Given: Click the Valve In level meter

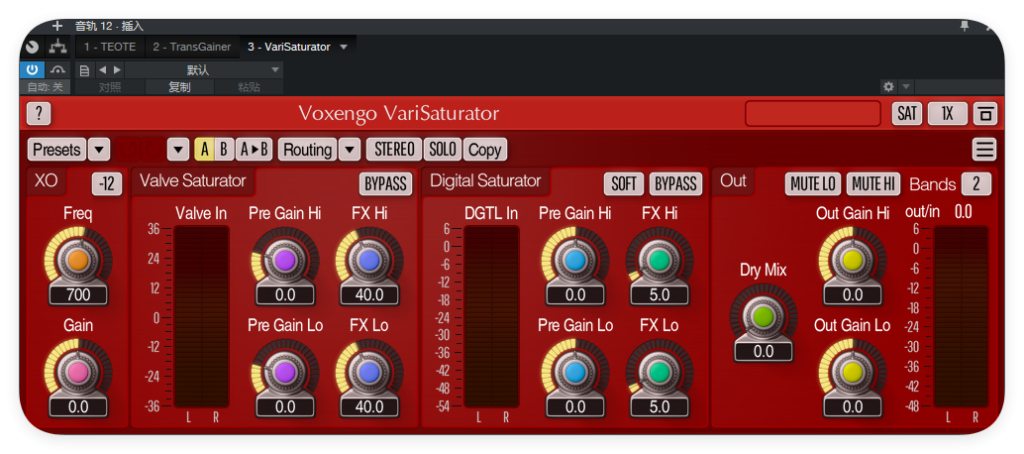Looking at the screenshot, I should (202, 317).
